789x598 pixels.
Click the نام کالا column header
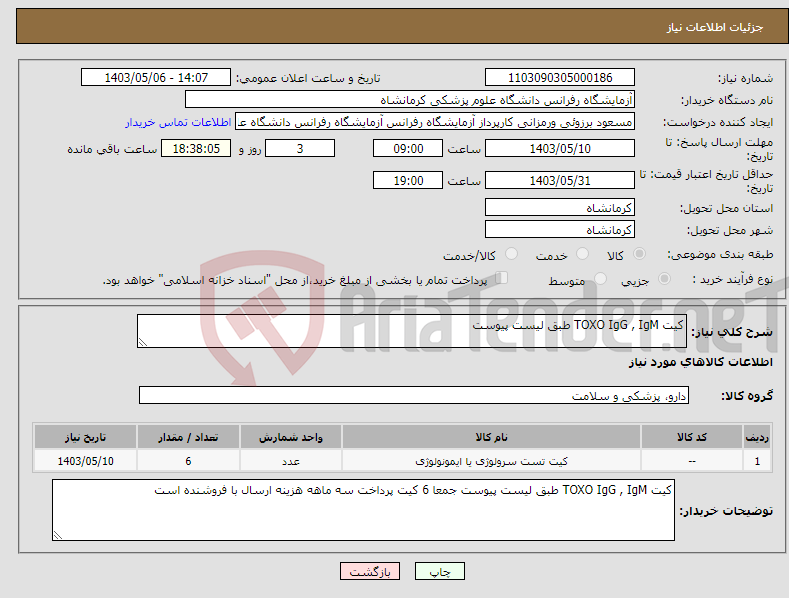pos(491,437)
